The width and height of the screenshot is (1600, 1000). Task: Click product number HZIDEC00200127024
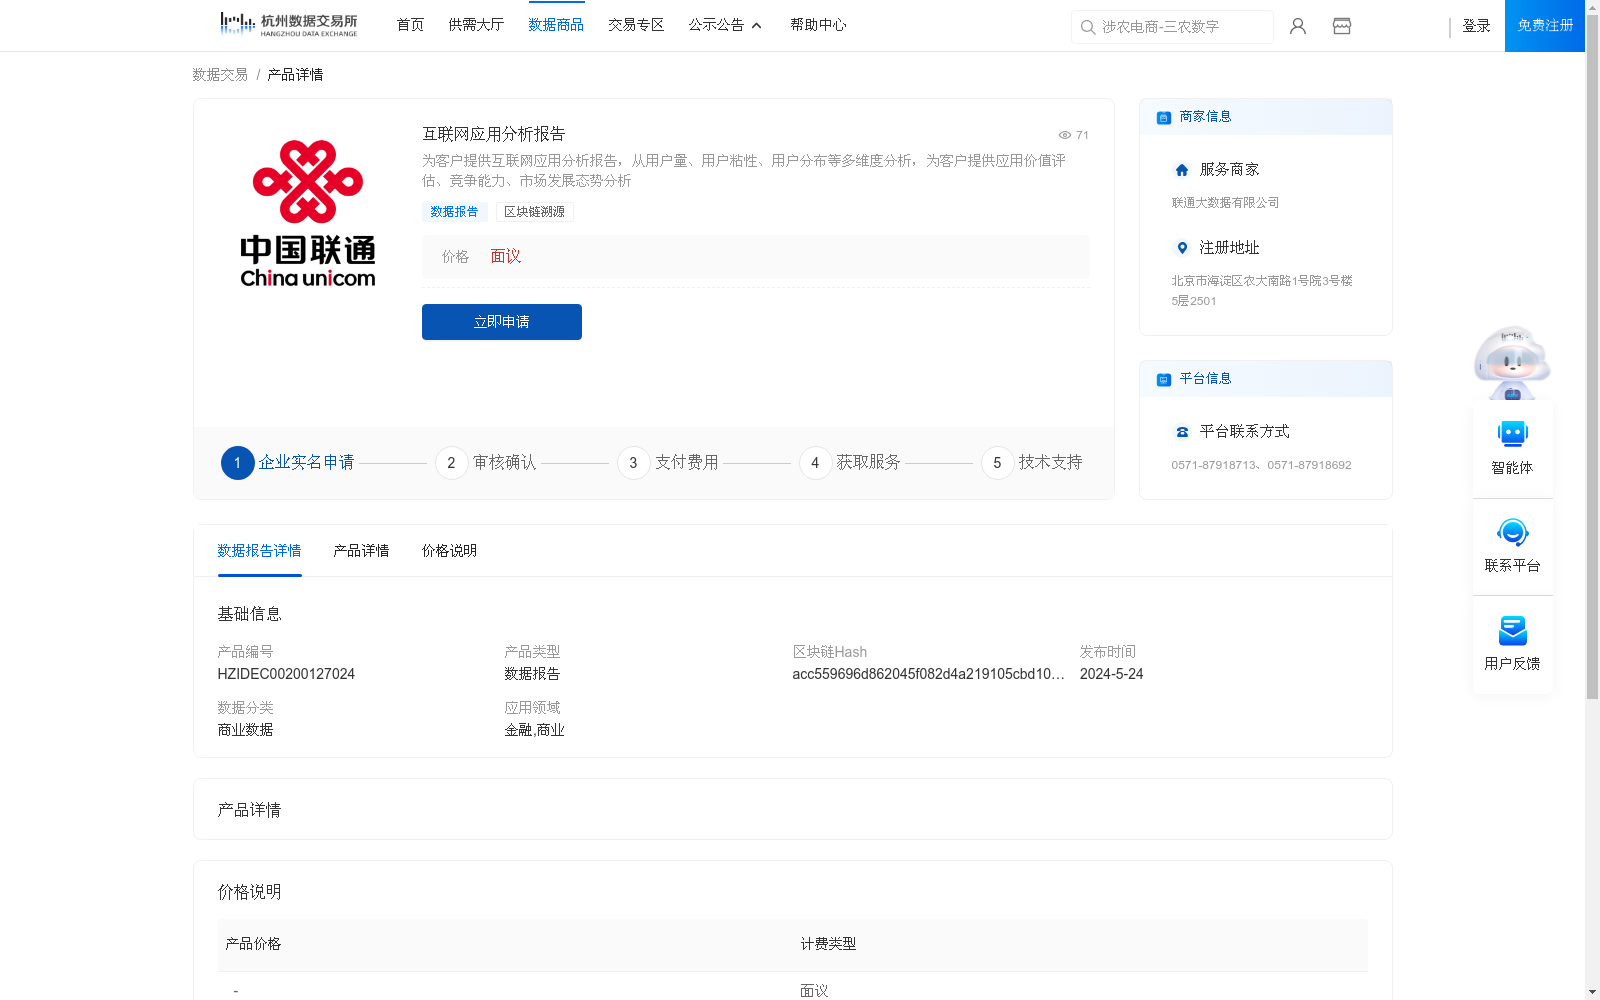point(286,674)
